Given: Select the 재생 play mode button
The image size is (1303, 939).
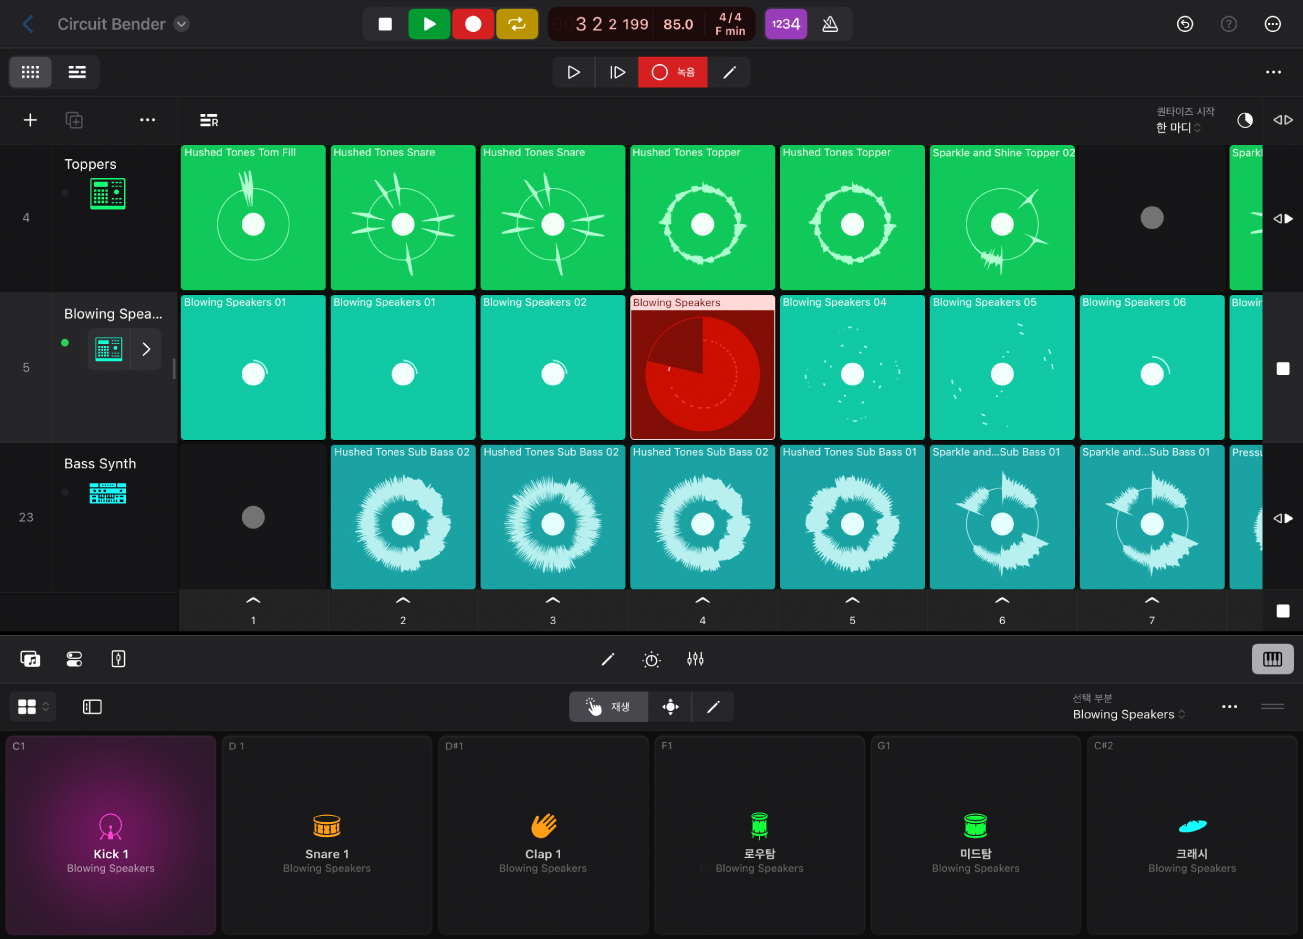Looking at the screenshot, I should tap(609, 707).
